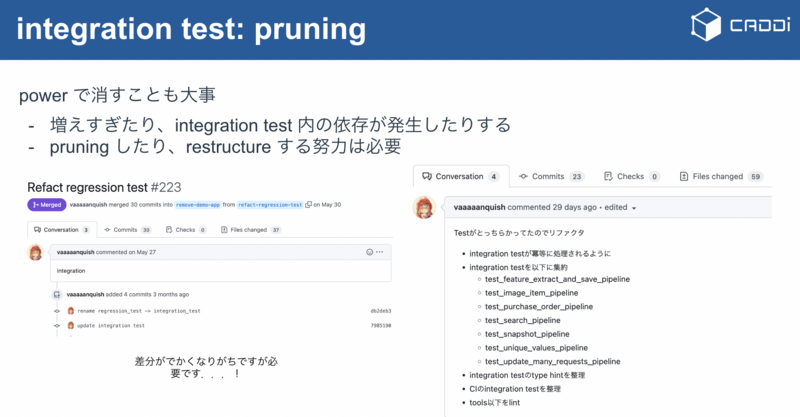Click the commits pushed icon beside 'added 4 commits'
This screenshot has width=800, height=417.
click(x=57, y=295)
